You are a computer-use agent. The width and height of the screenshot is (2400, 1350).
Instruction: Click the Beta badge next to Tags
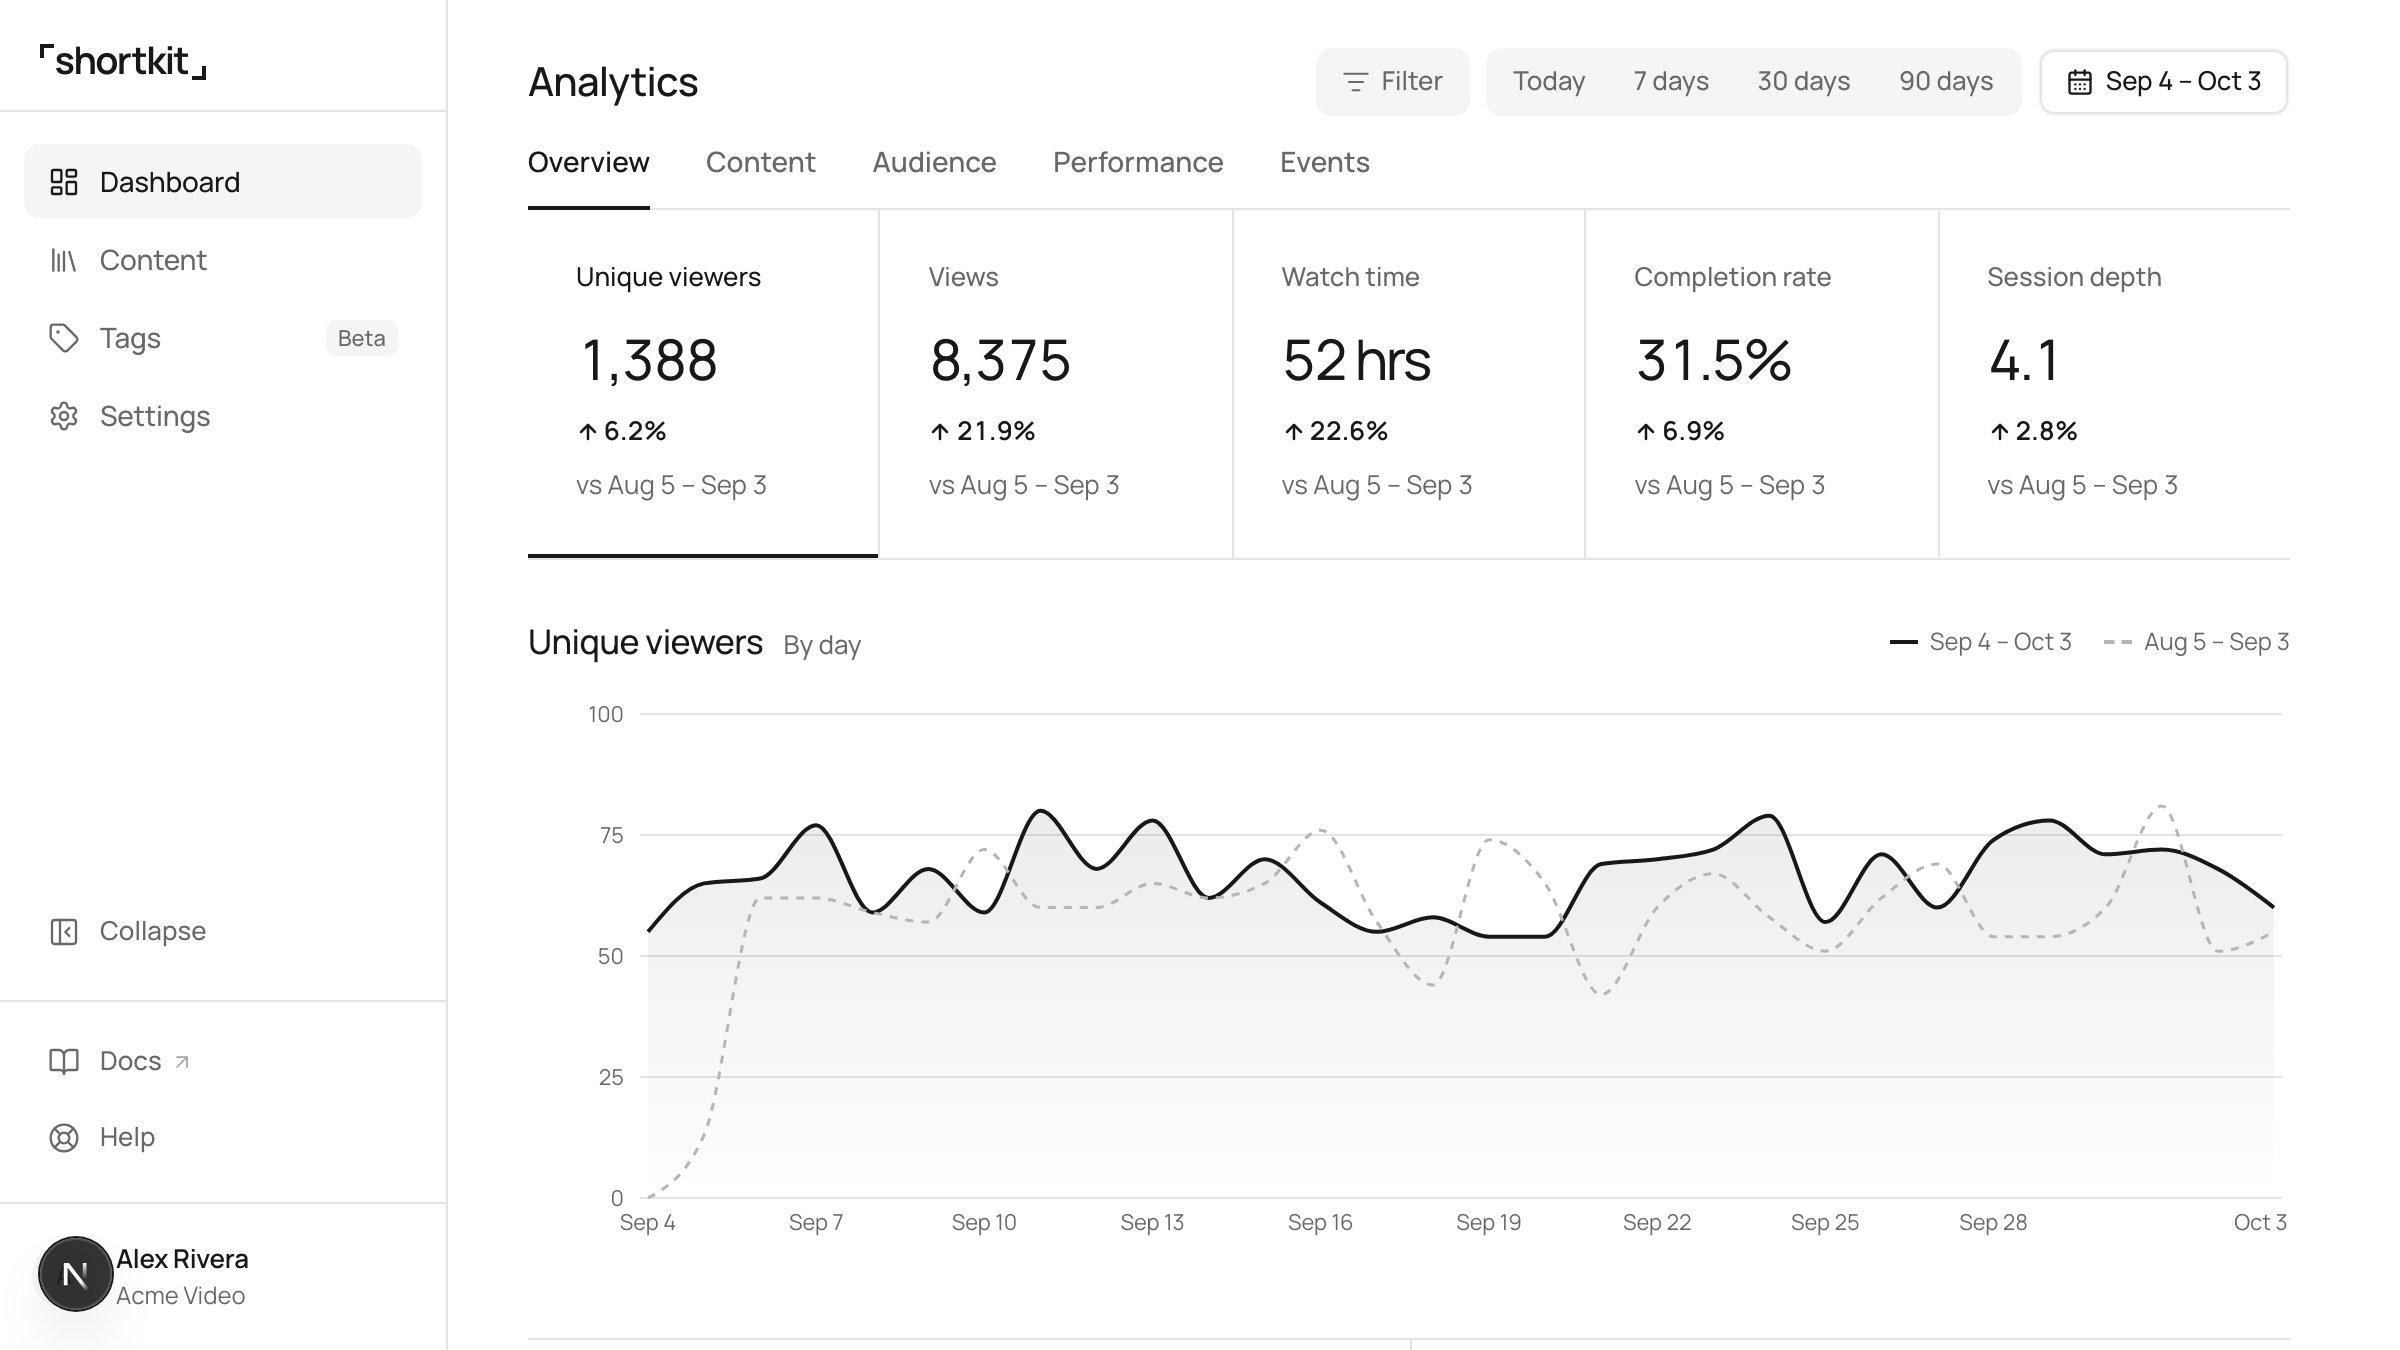361,338
